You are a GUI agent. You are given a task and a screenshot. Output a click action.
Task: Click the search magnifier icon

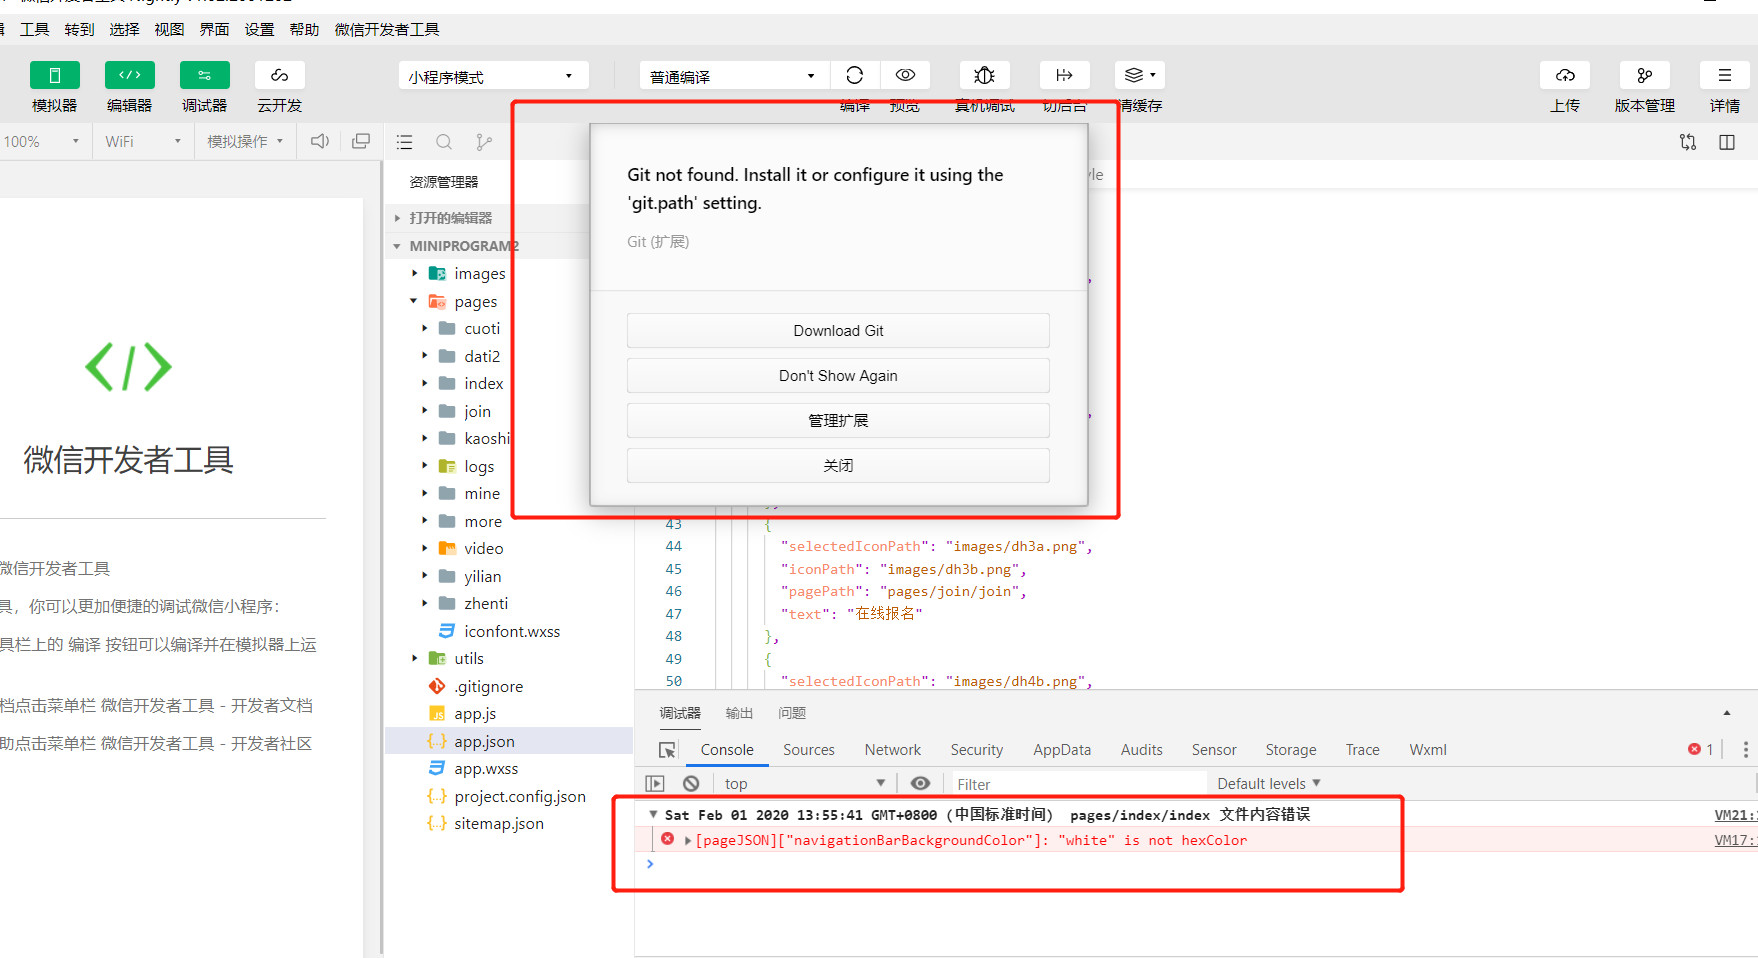[x=444, y=142]
